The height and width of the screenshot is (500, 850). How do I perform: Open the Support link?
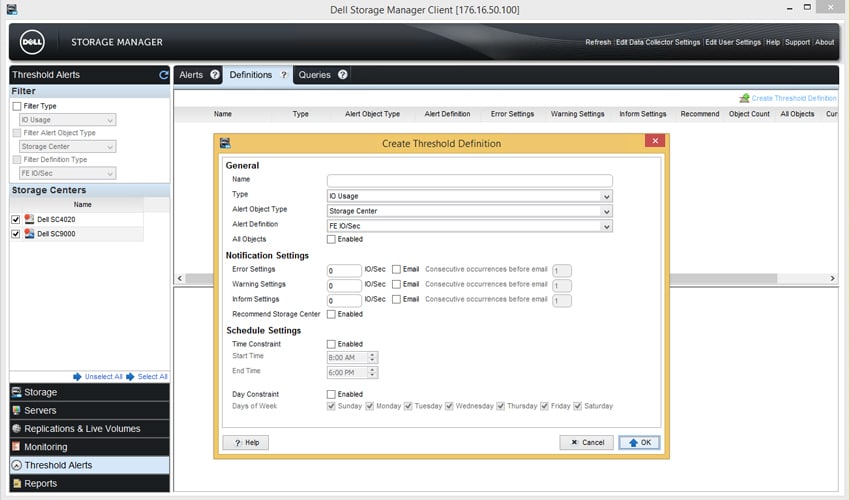pos(797,42)
